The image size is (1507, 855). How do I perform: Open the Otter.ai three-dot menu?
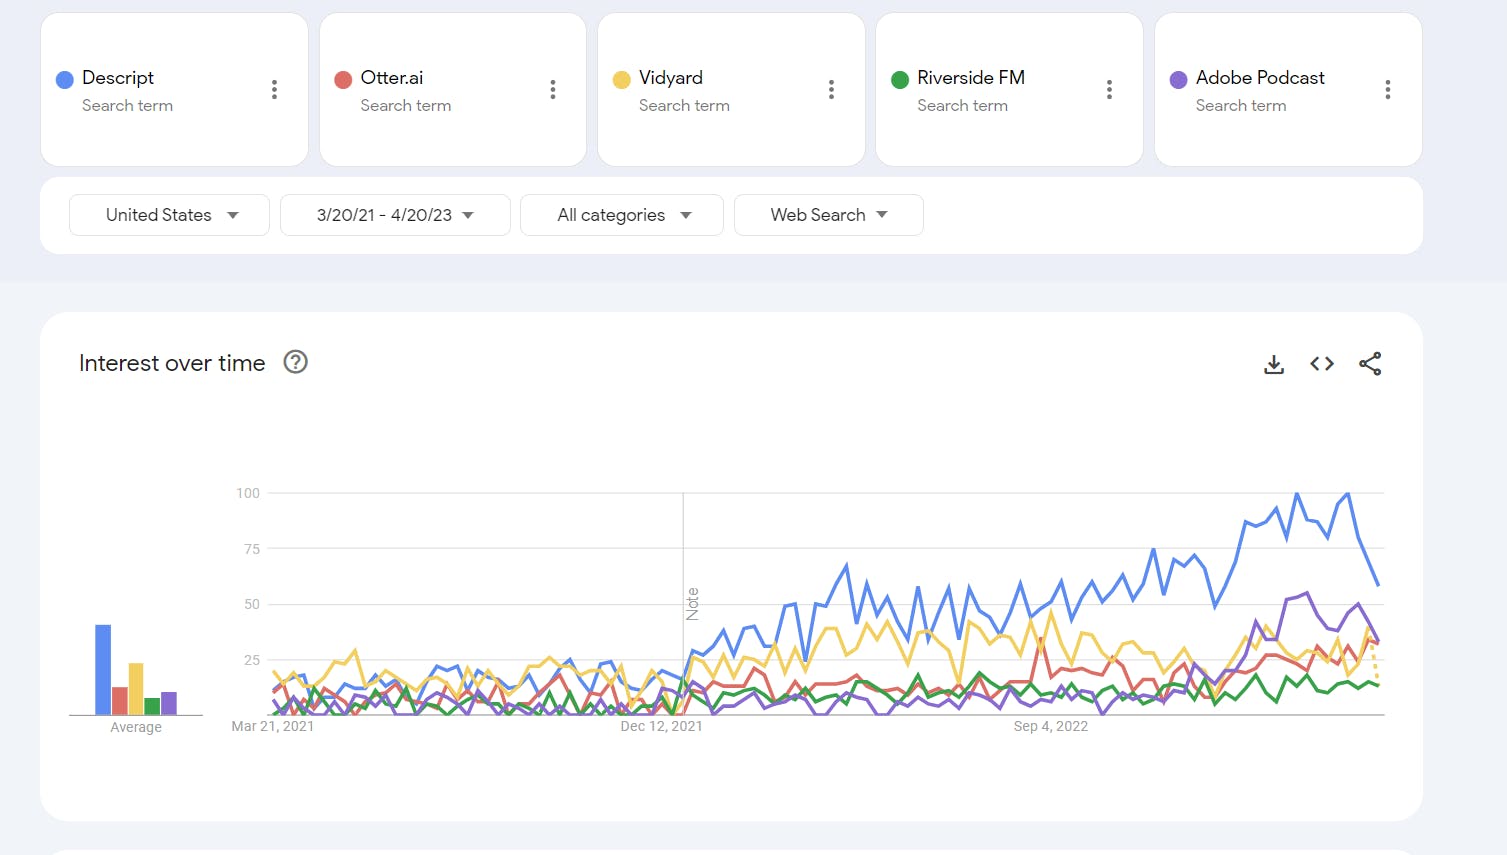pos(552,90)
